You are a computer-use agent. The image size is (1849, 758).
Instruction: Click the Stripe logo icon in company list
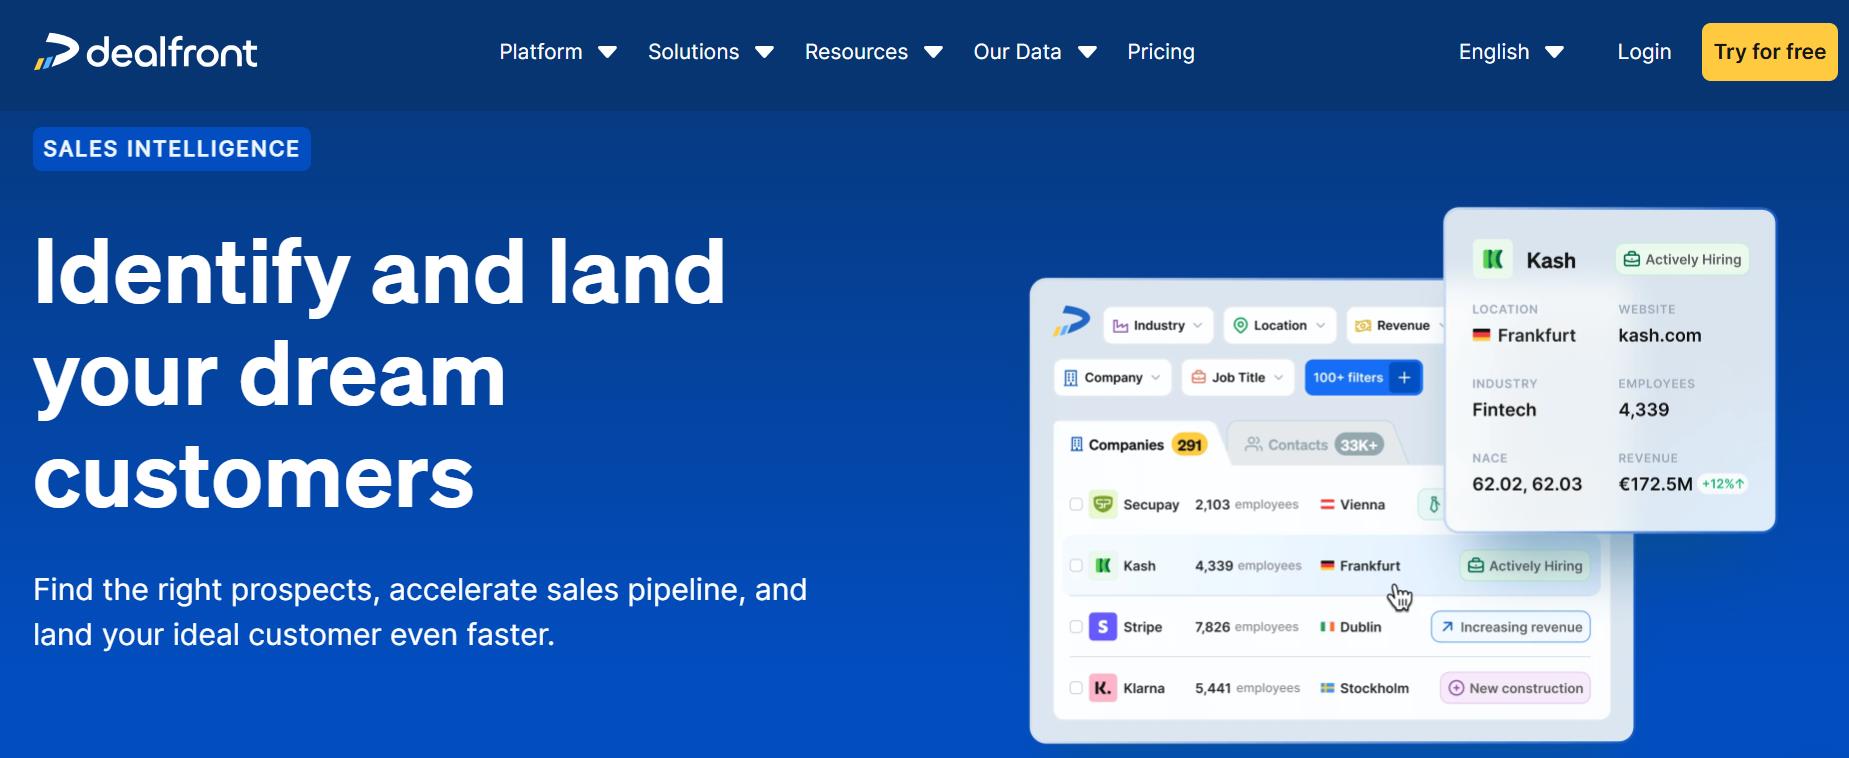pos(1102,627)
